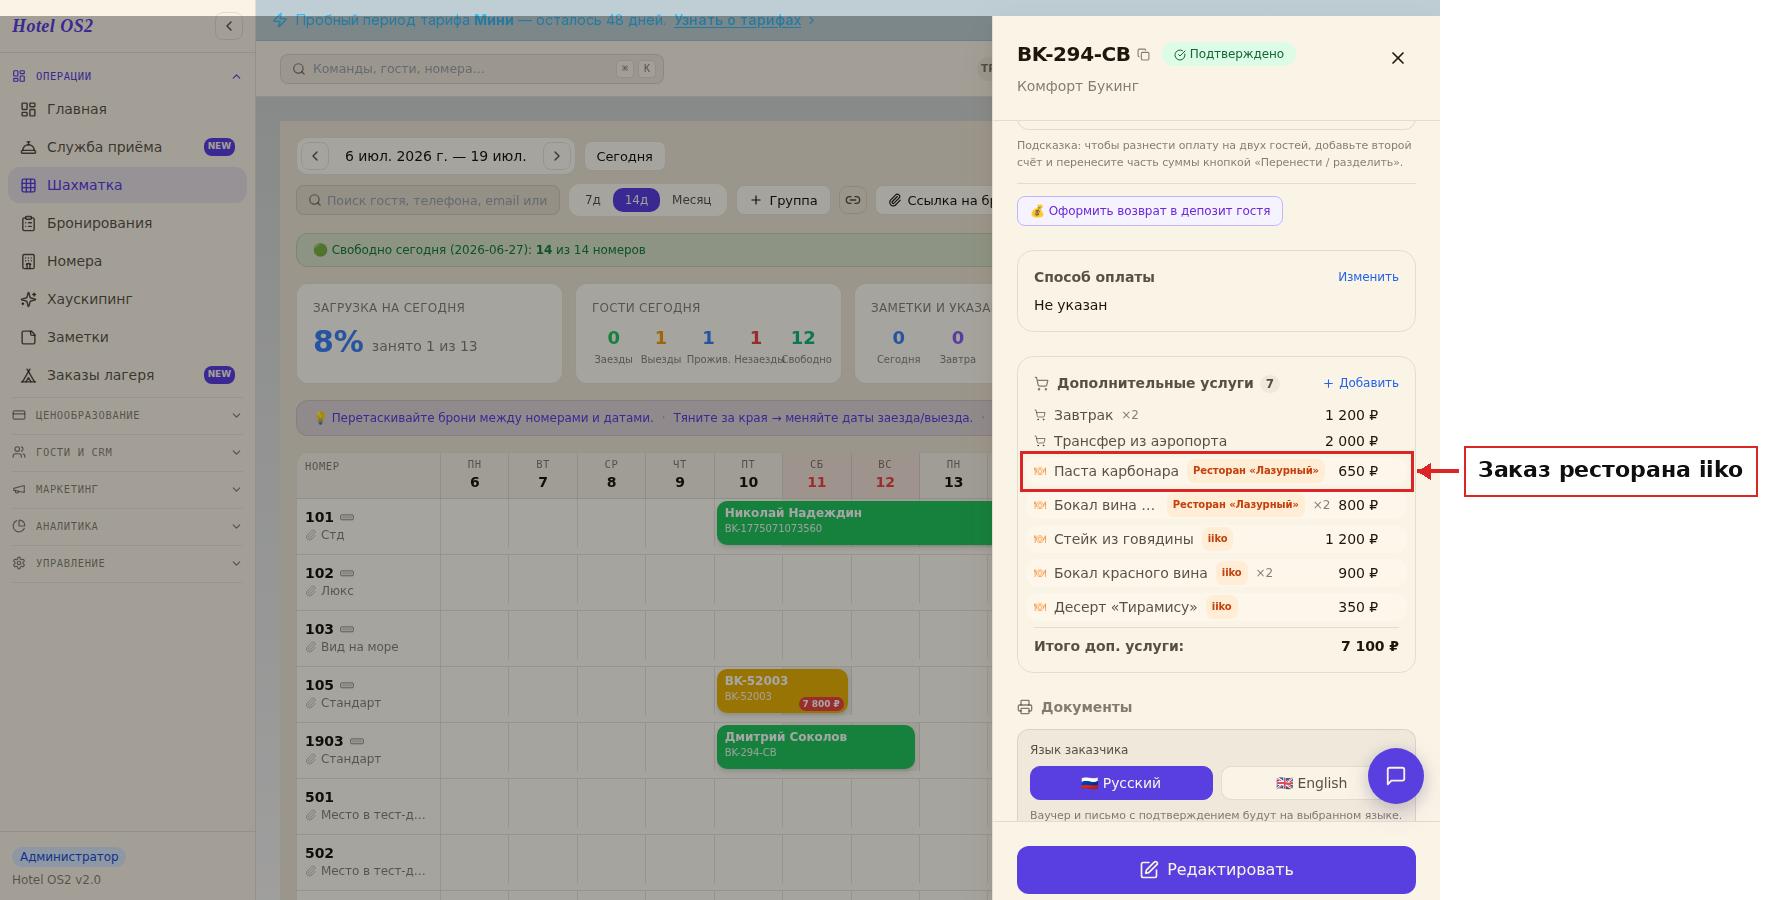Go to next date range arrow
The width and height of the screenshot is (1781, 900).
pos(557,156)
